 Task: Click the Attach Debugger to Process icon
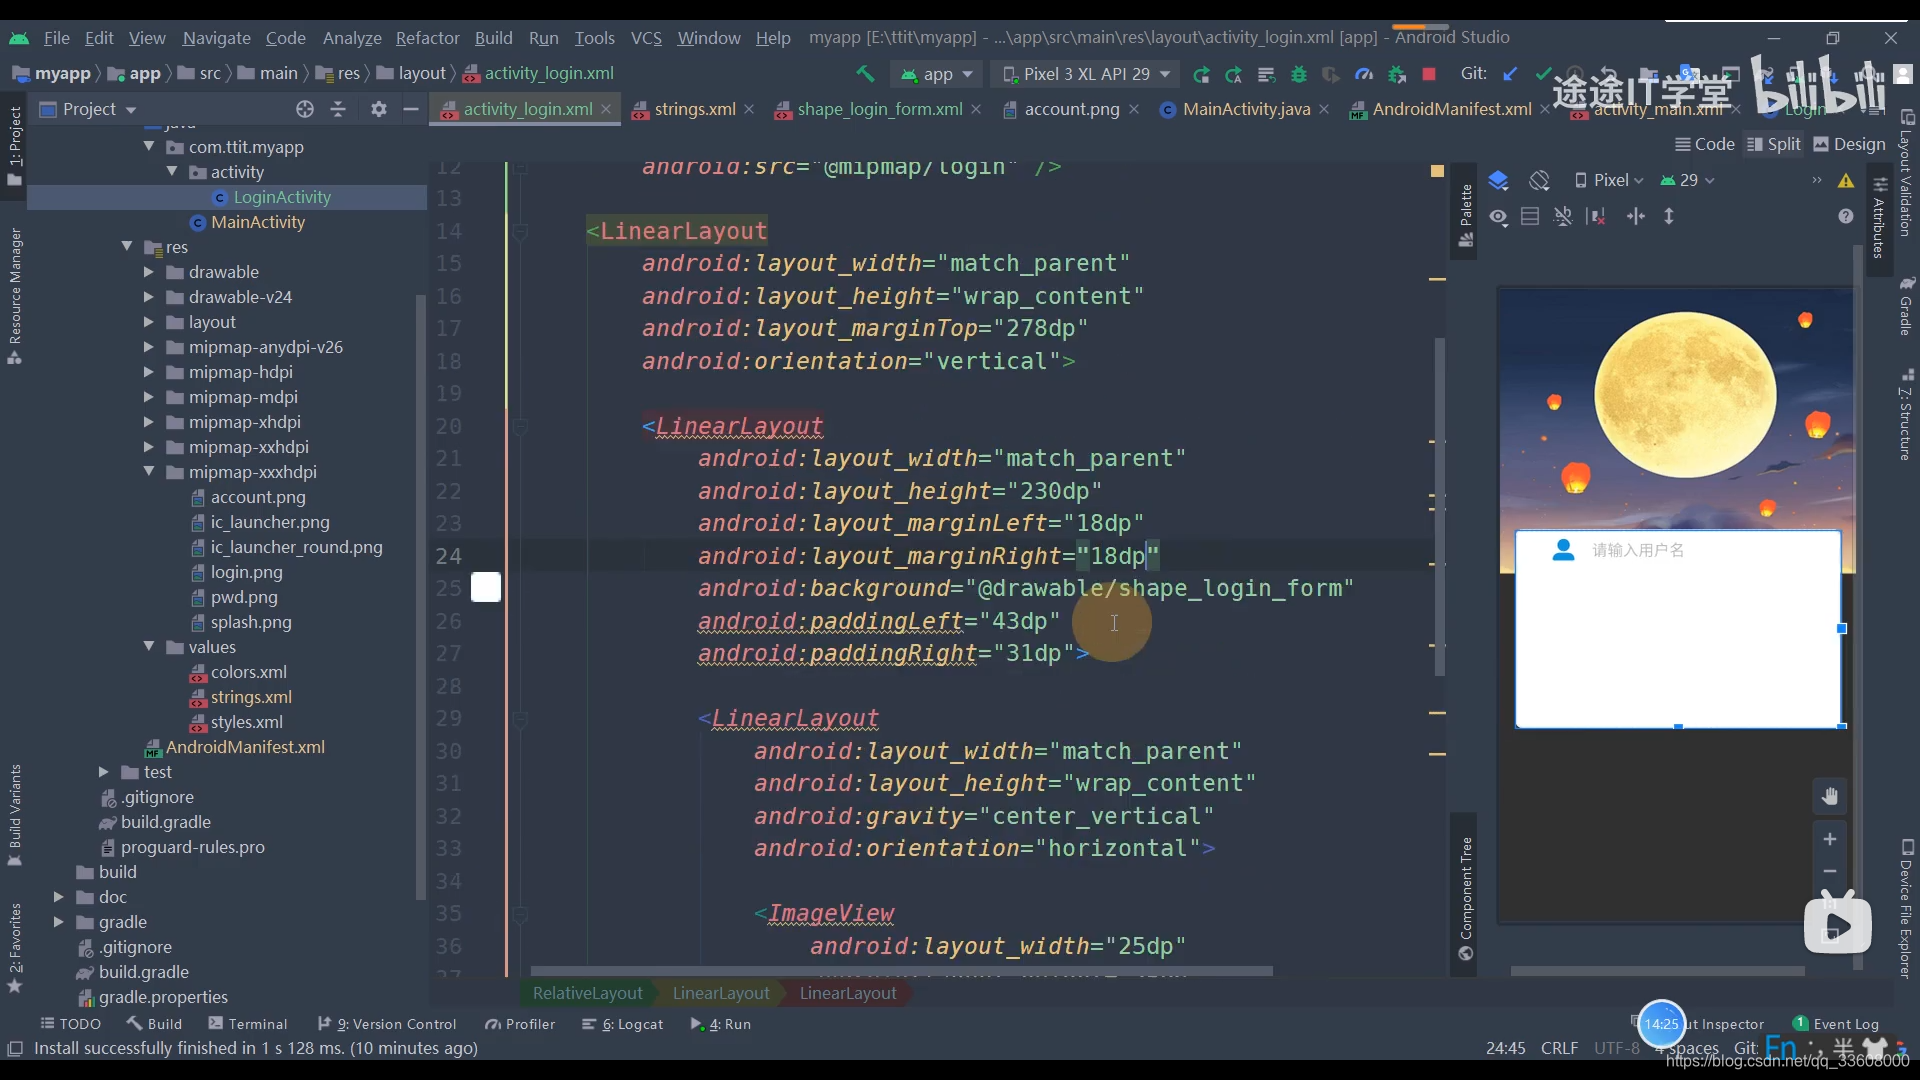coord(1397,74)
